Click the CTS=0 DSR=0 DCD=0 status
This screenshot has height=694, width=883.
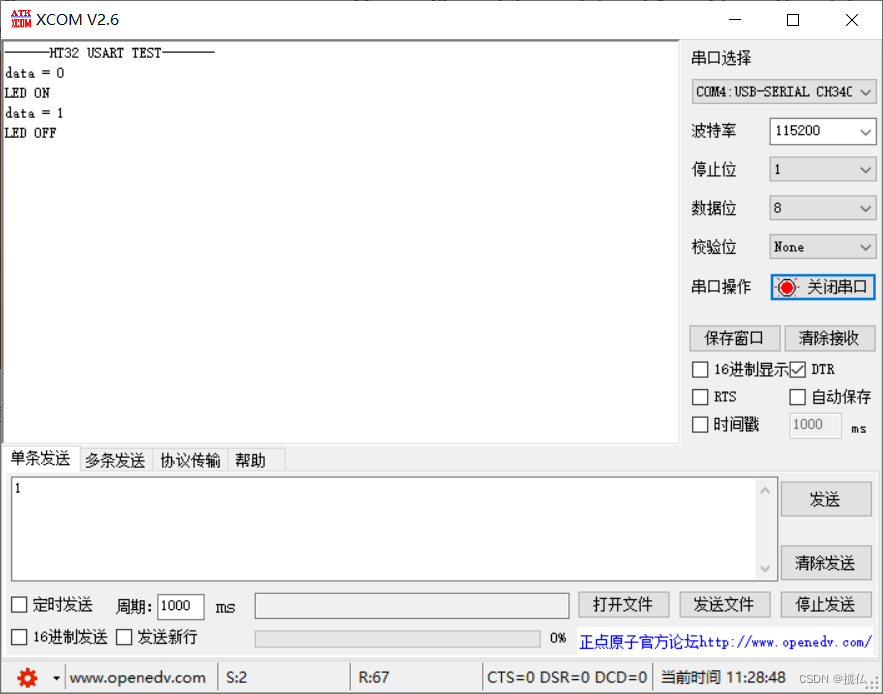567,678
